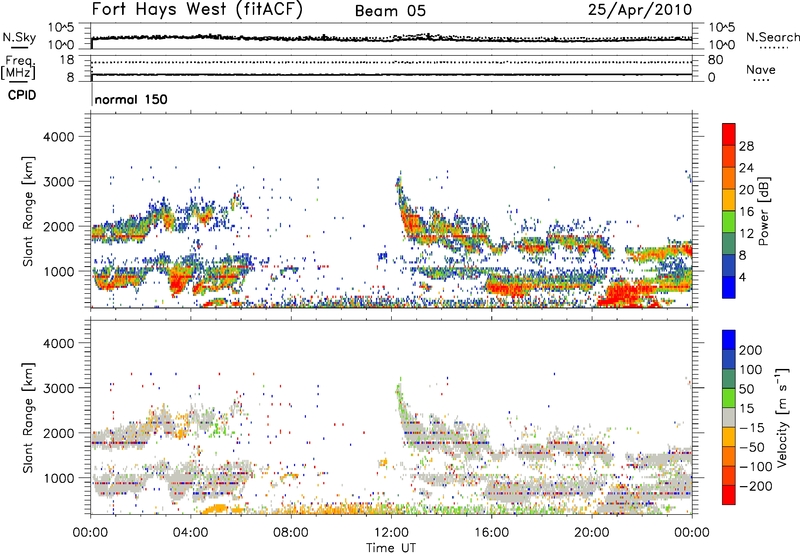Click the 'Beam 05' heading

point(390,11)
